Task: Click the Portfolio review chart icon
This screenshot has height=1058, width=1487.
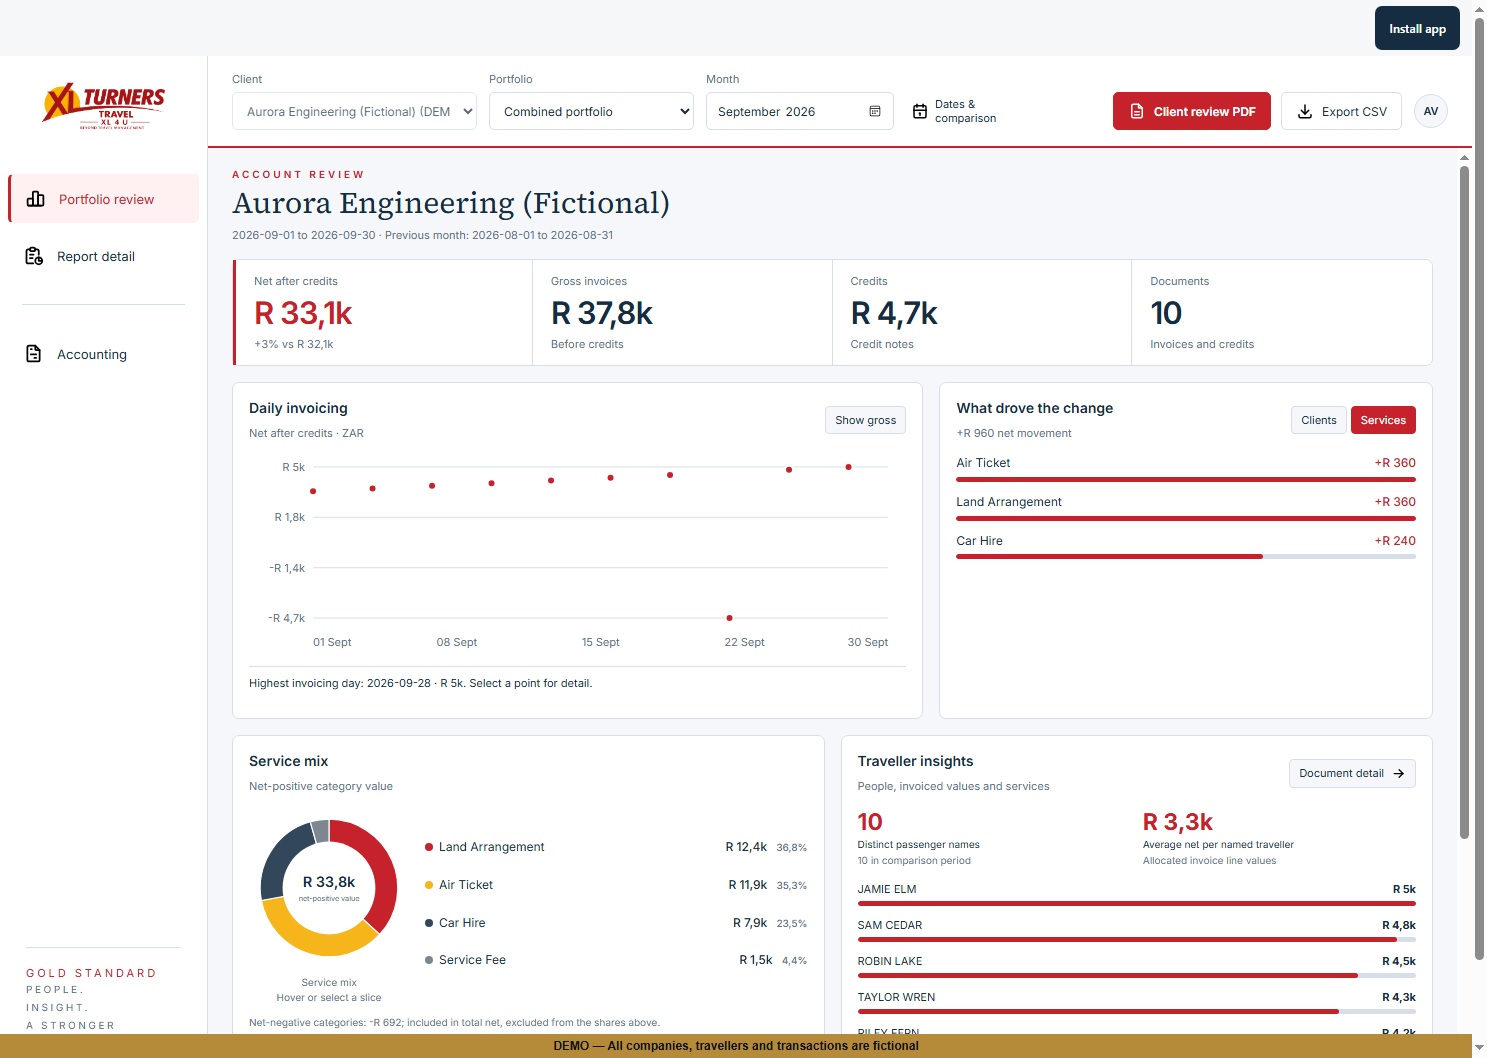Action: [x=36, y=199]
